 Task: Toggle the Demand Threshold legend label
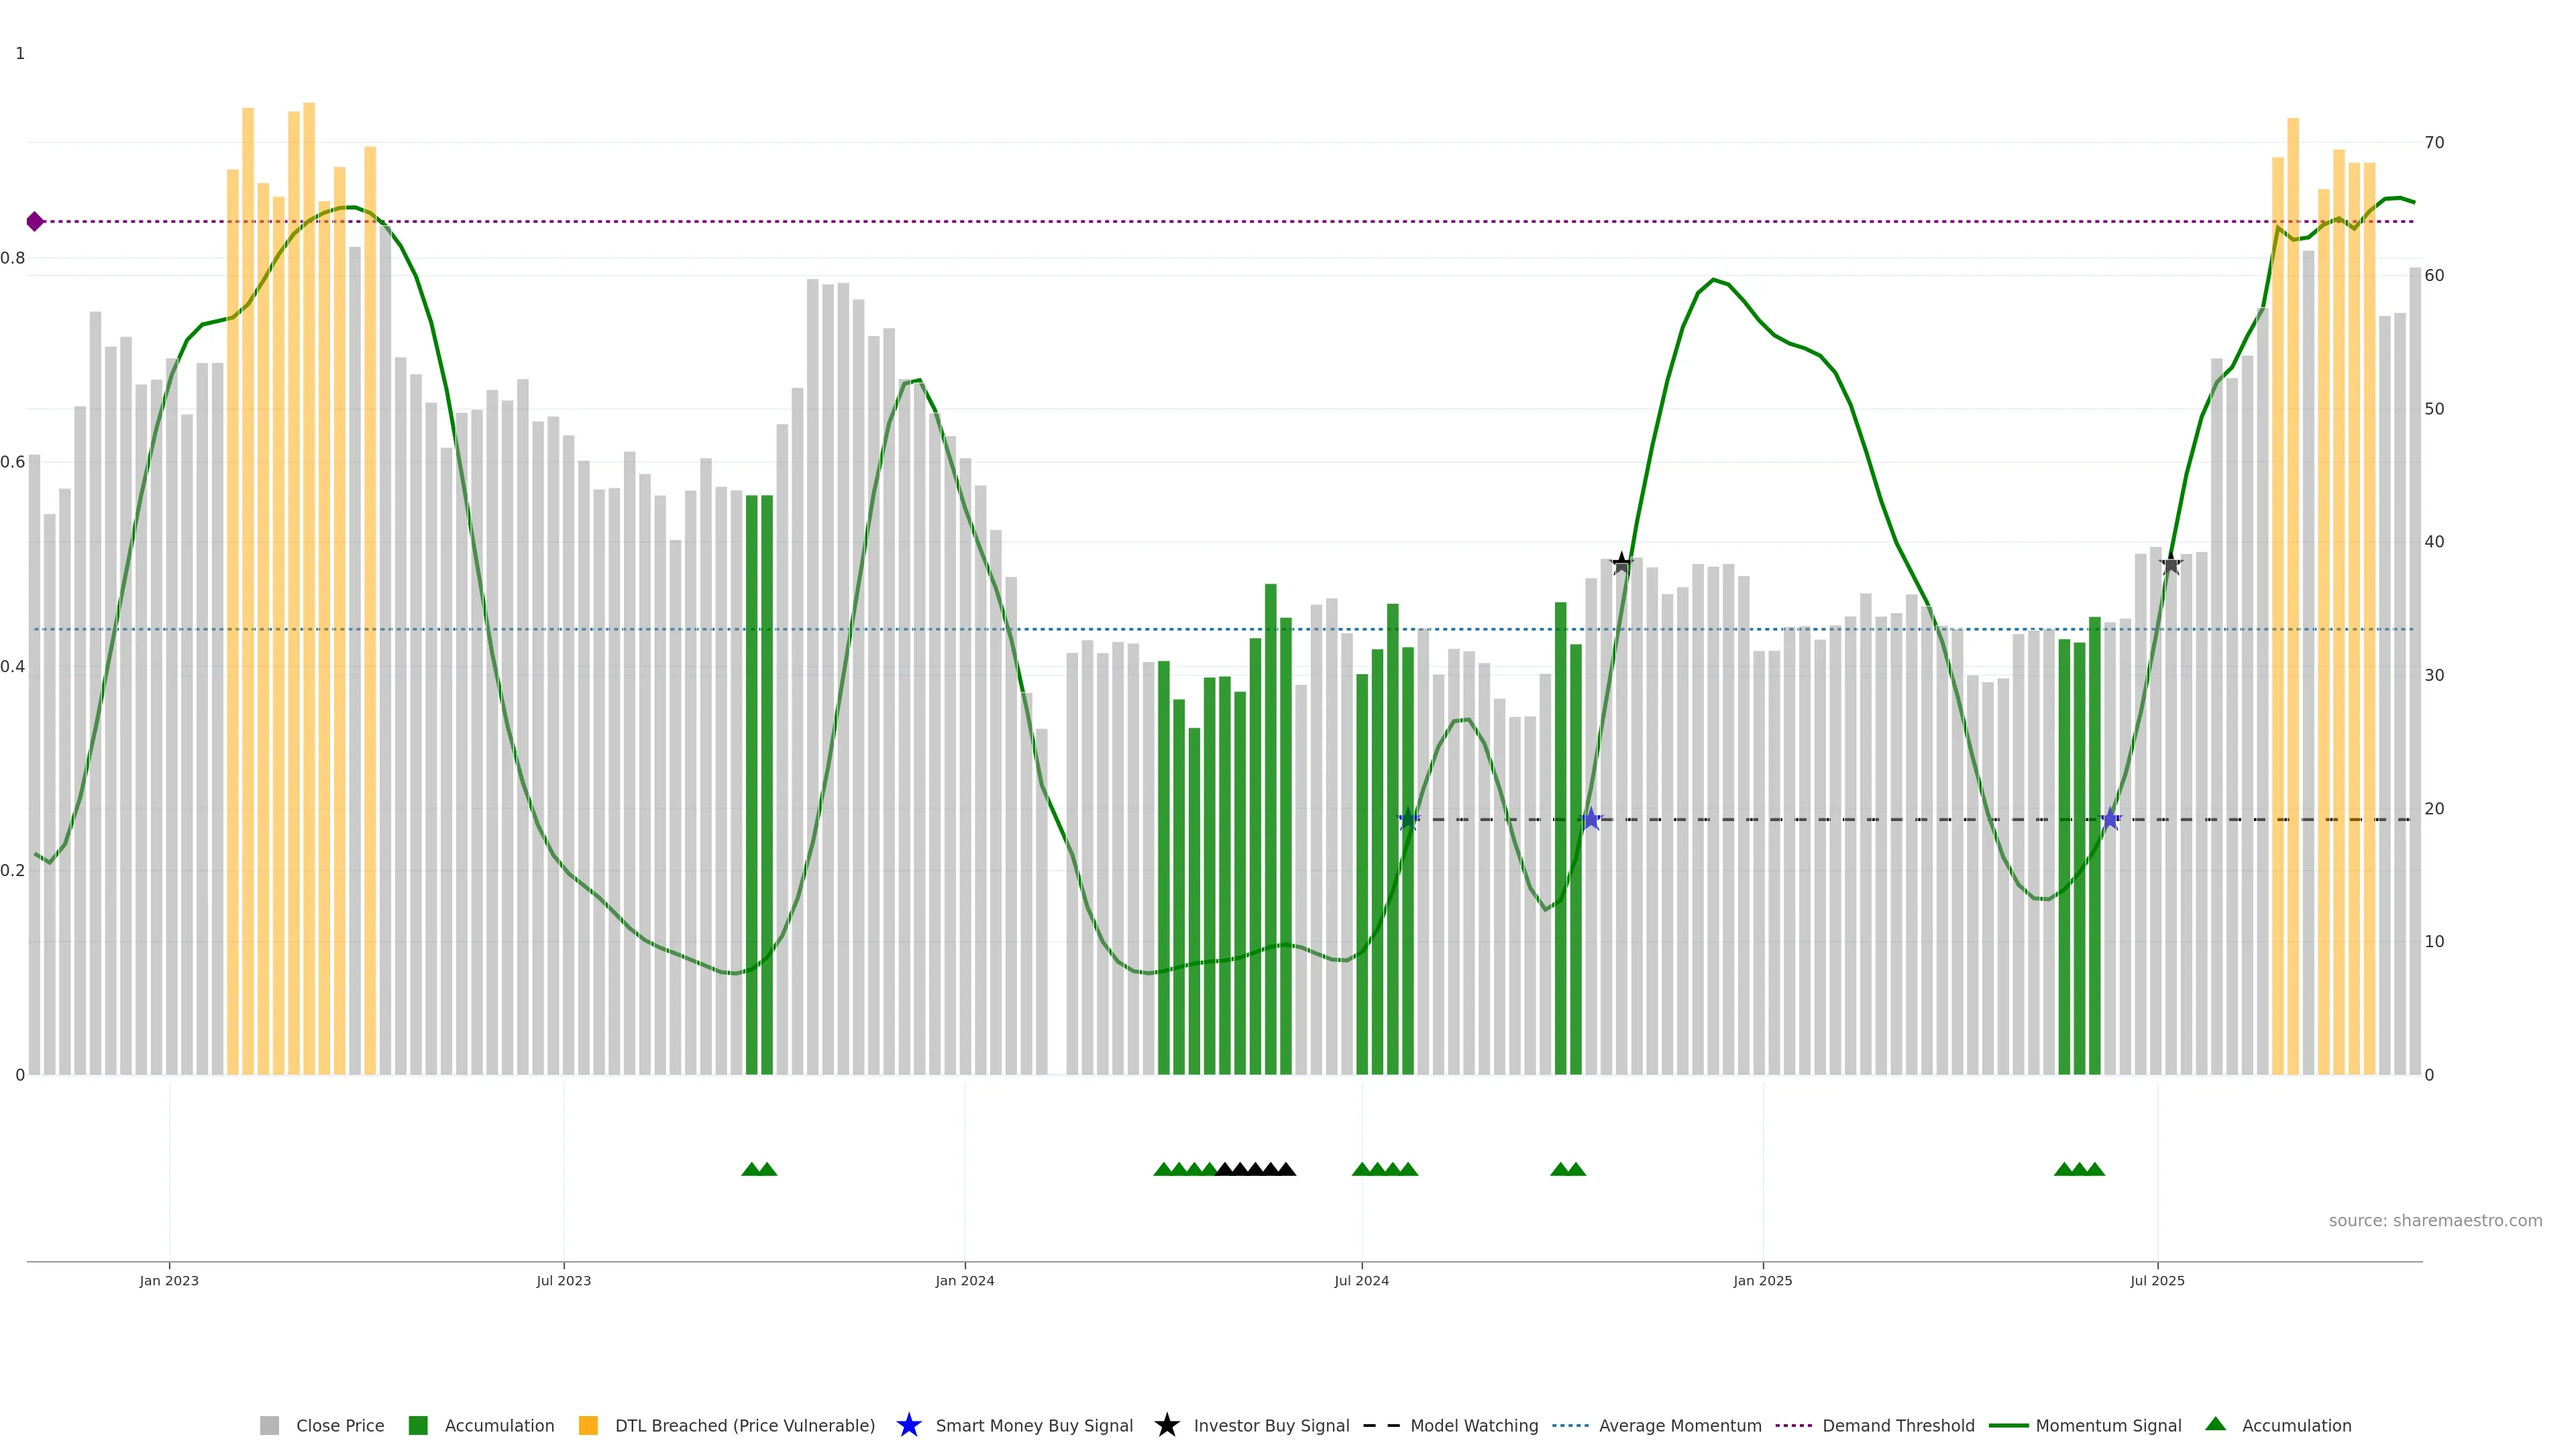[1898, 1425]
